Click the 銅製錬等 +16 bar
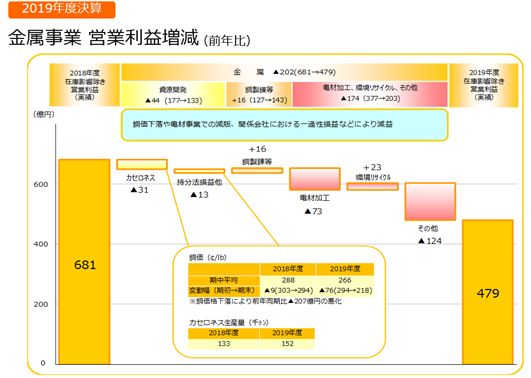 click(257, 170)
